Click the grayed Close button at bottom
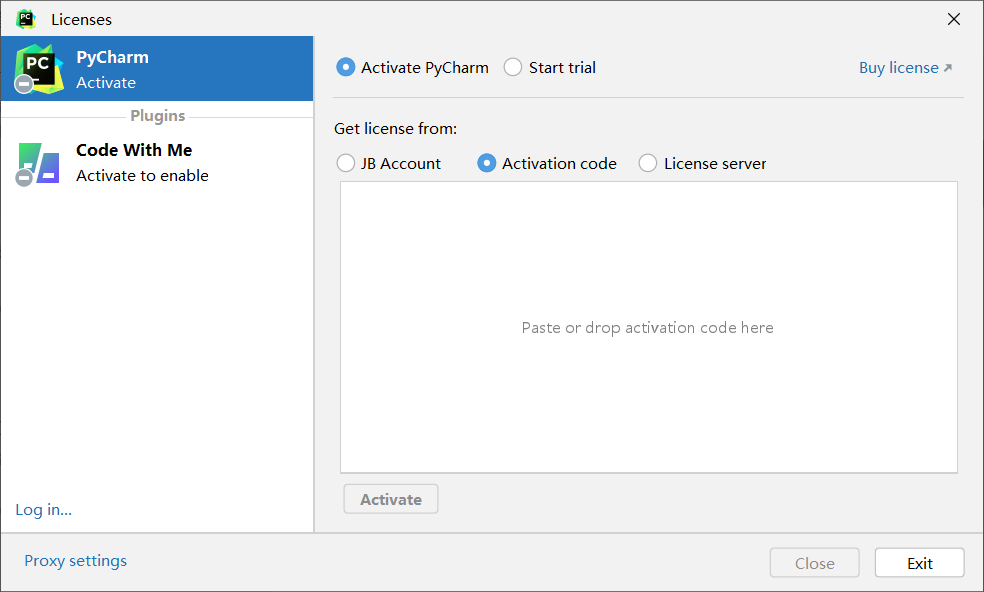The width and height of the screenshot is (984, 592). [815, 563]
